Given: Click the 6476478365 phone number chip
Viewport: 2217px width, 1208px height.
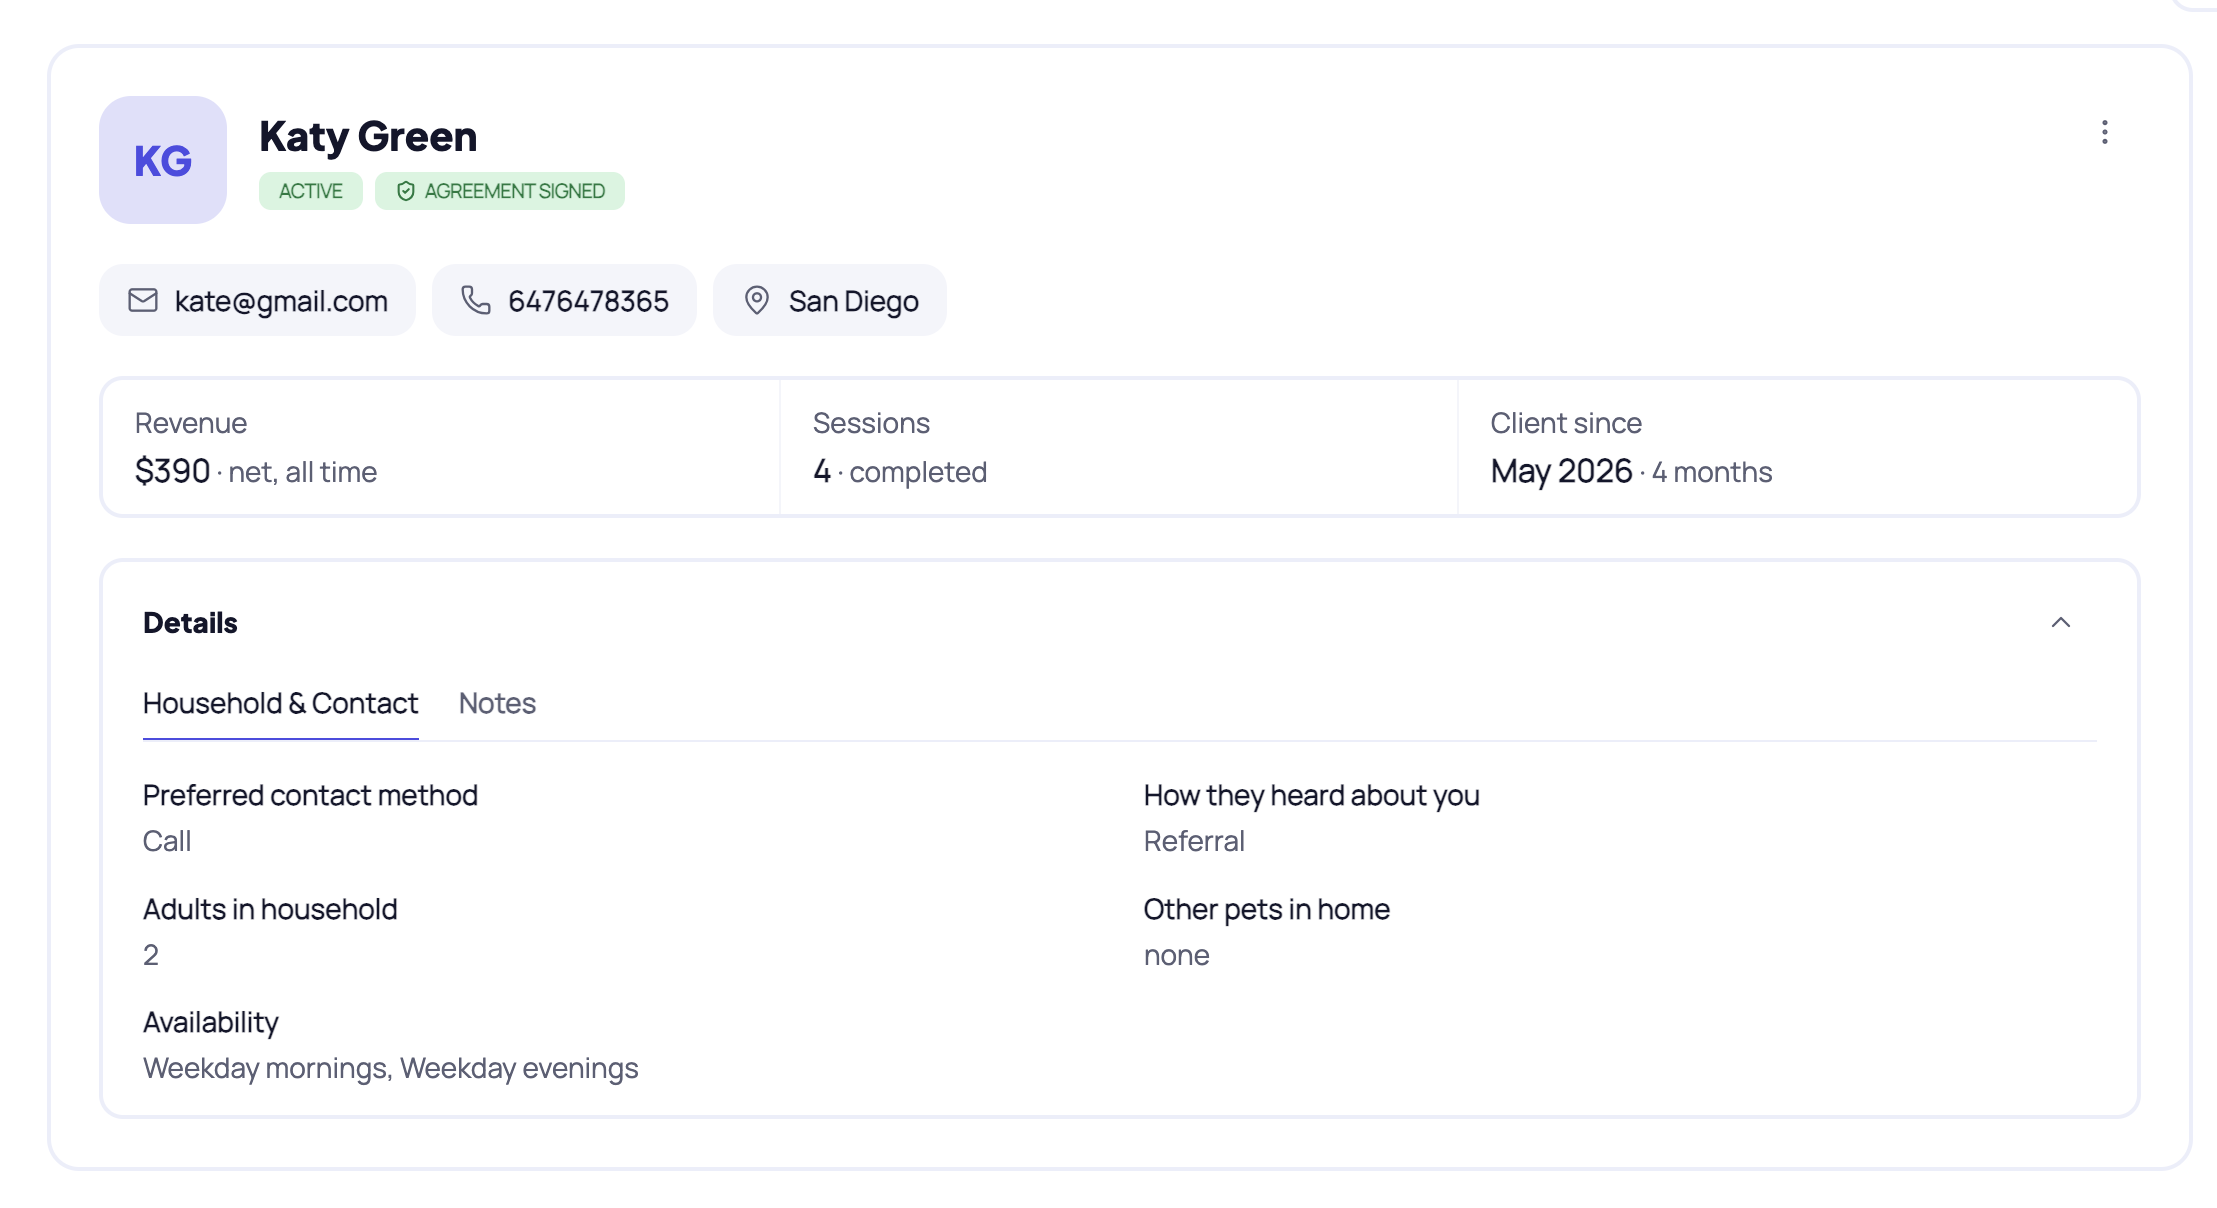Looking at the screenshot, I should click(x=564, y=300).
